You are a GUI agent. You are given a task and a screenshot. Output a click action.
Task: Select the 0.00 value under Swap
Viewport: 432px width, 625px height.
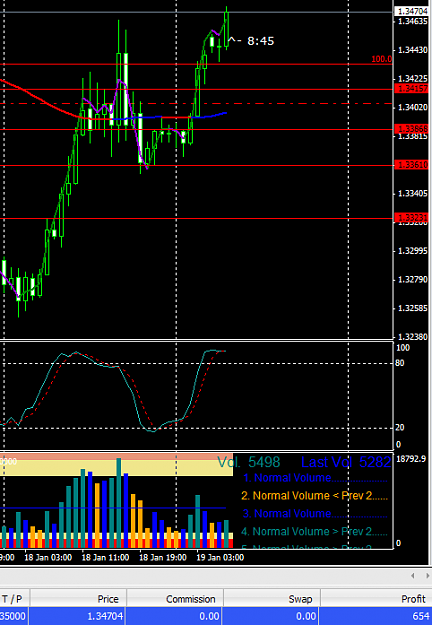(306, 617)
